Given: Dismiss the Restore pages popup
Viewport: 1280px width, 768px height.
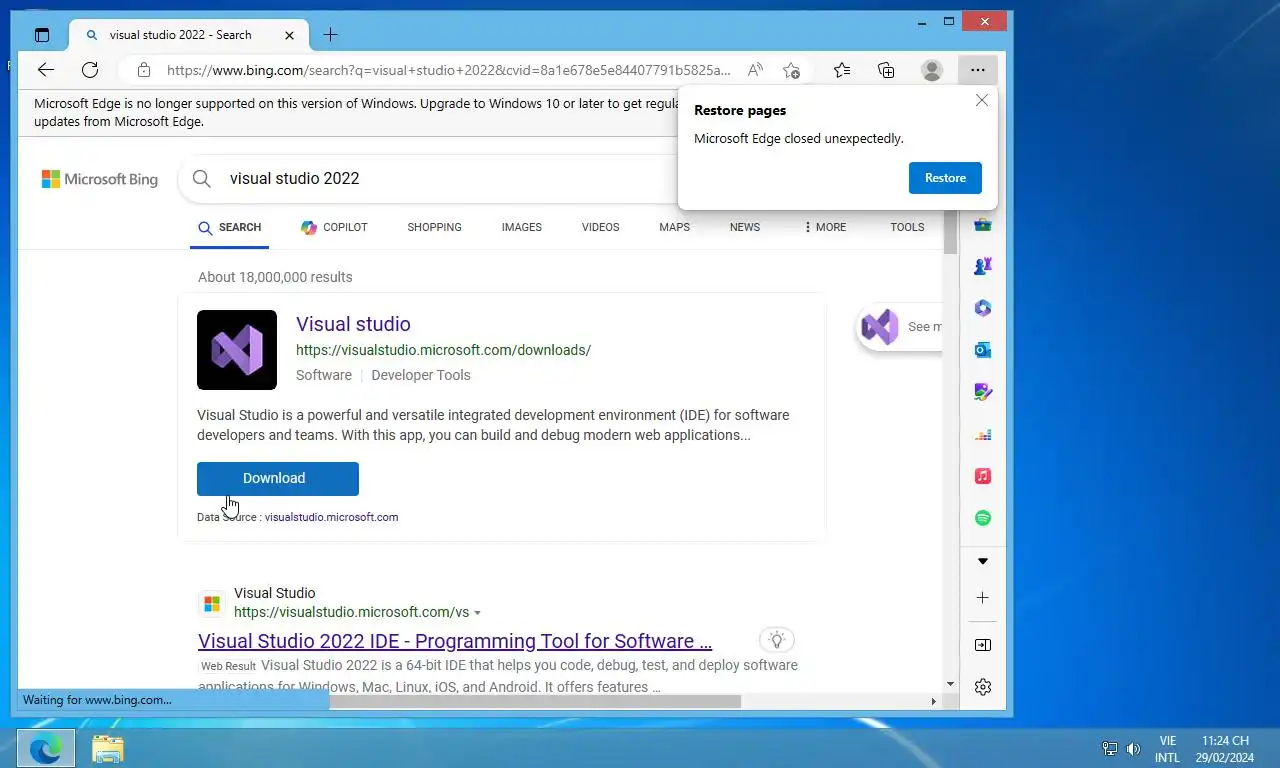Looking at the screenshot, I should (982, 100).
